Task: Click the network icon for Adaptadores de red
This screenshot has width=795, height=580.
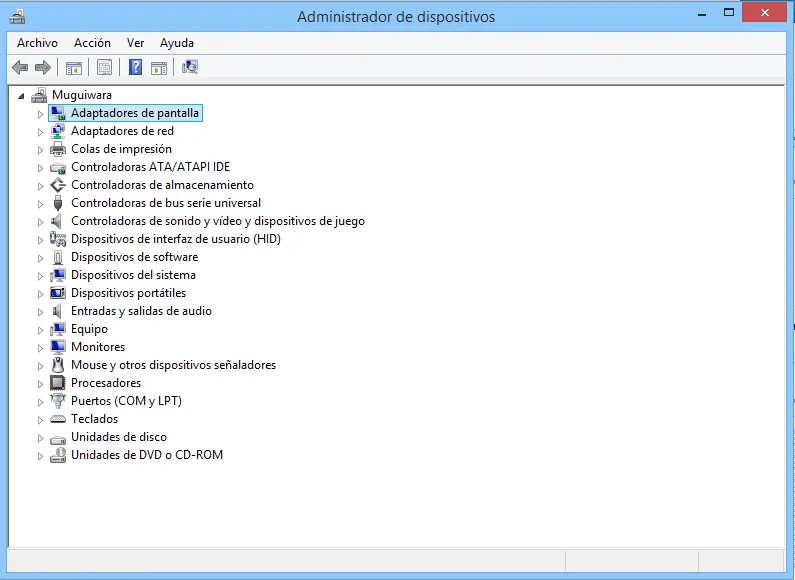Action: 58,131
